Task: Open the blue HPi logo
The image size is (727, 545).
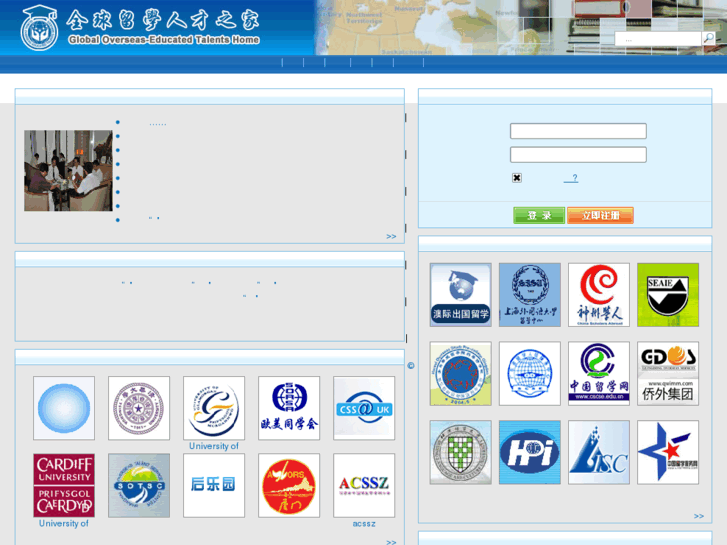Action: click(530, 453)
